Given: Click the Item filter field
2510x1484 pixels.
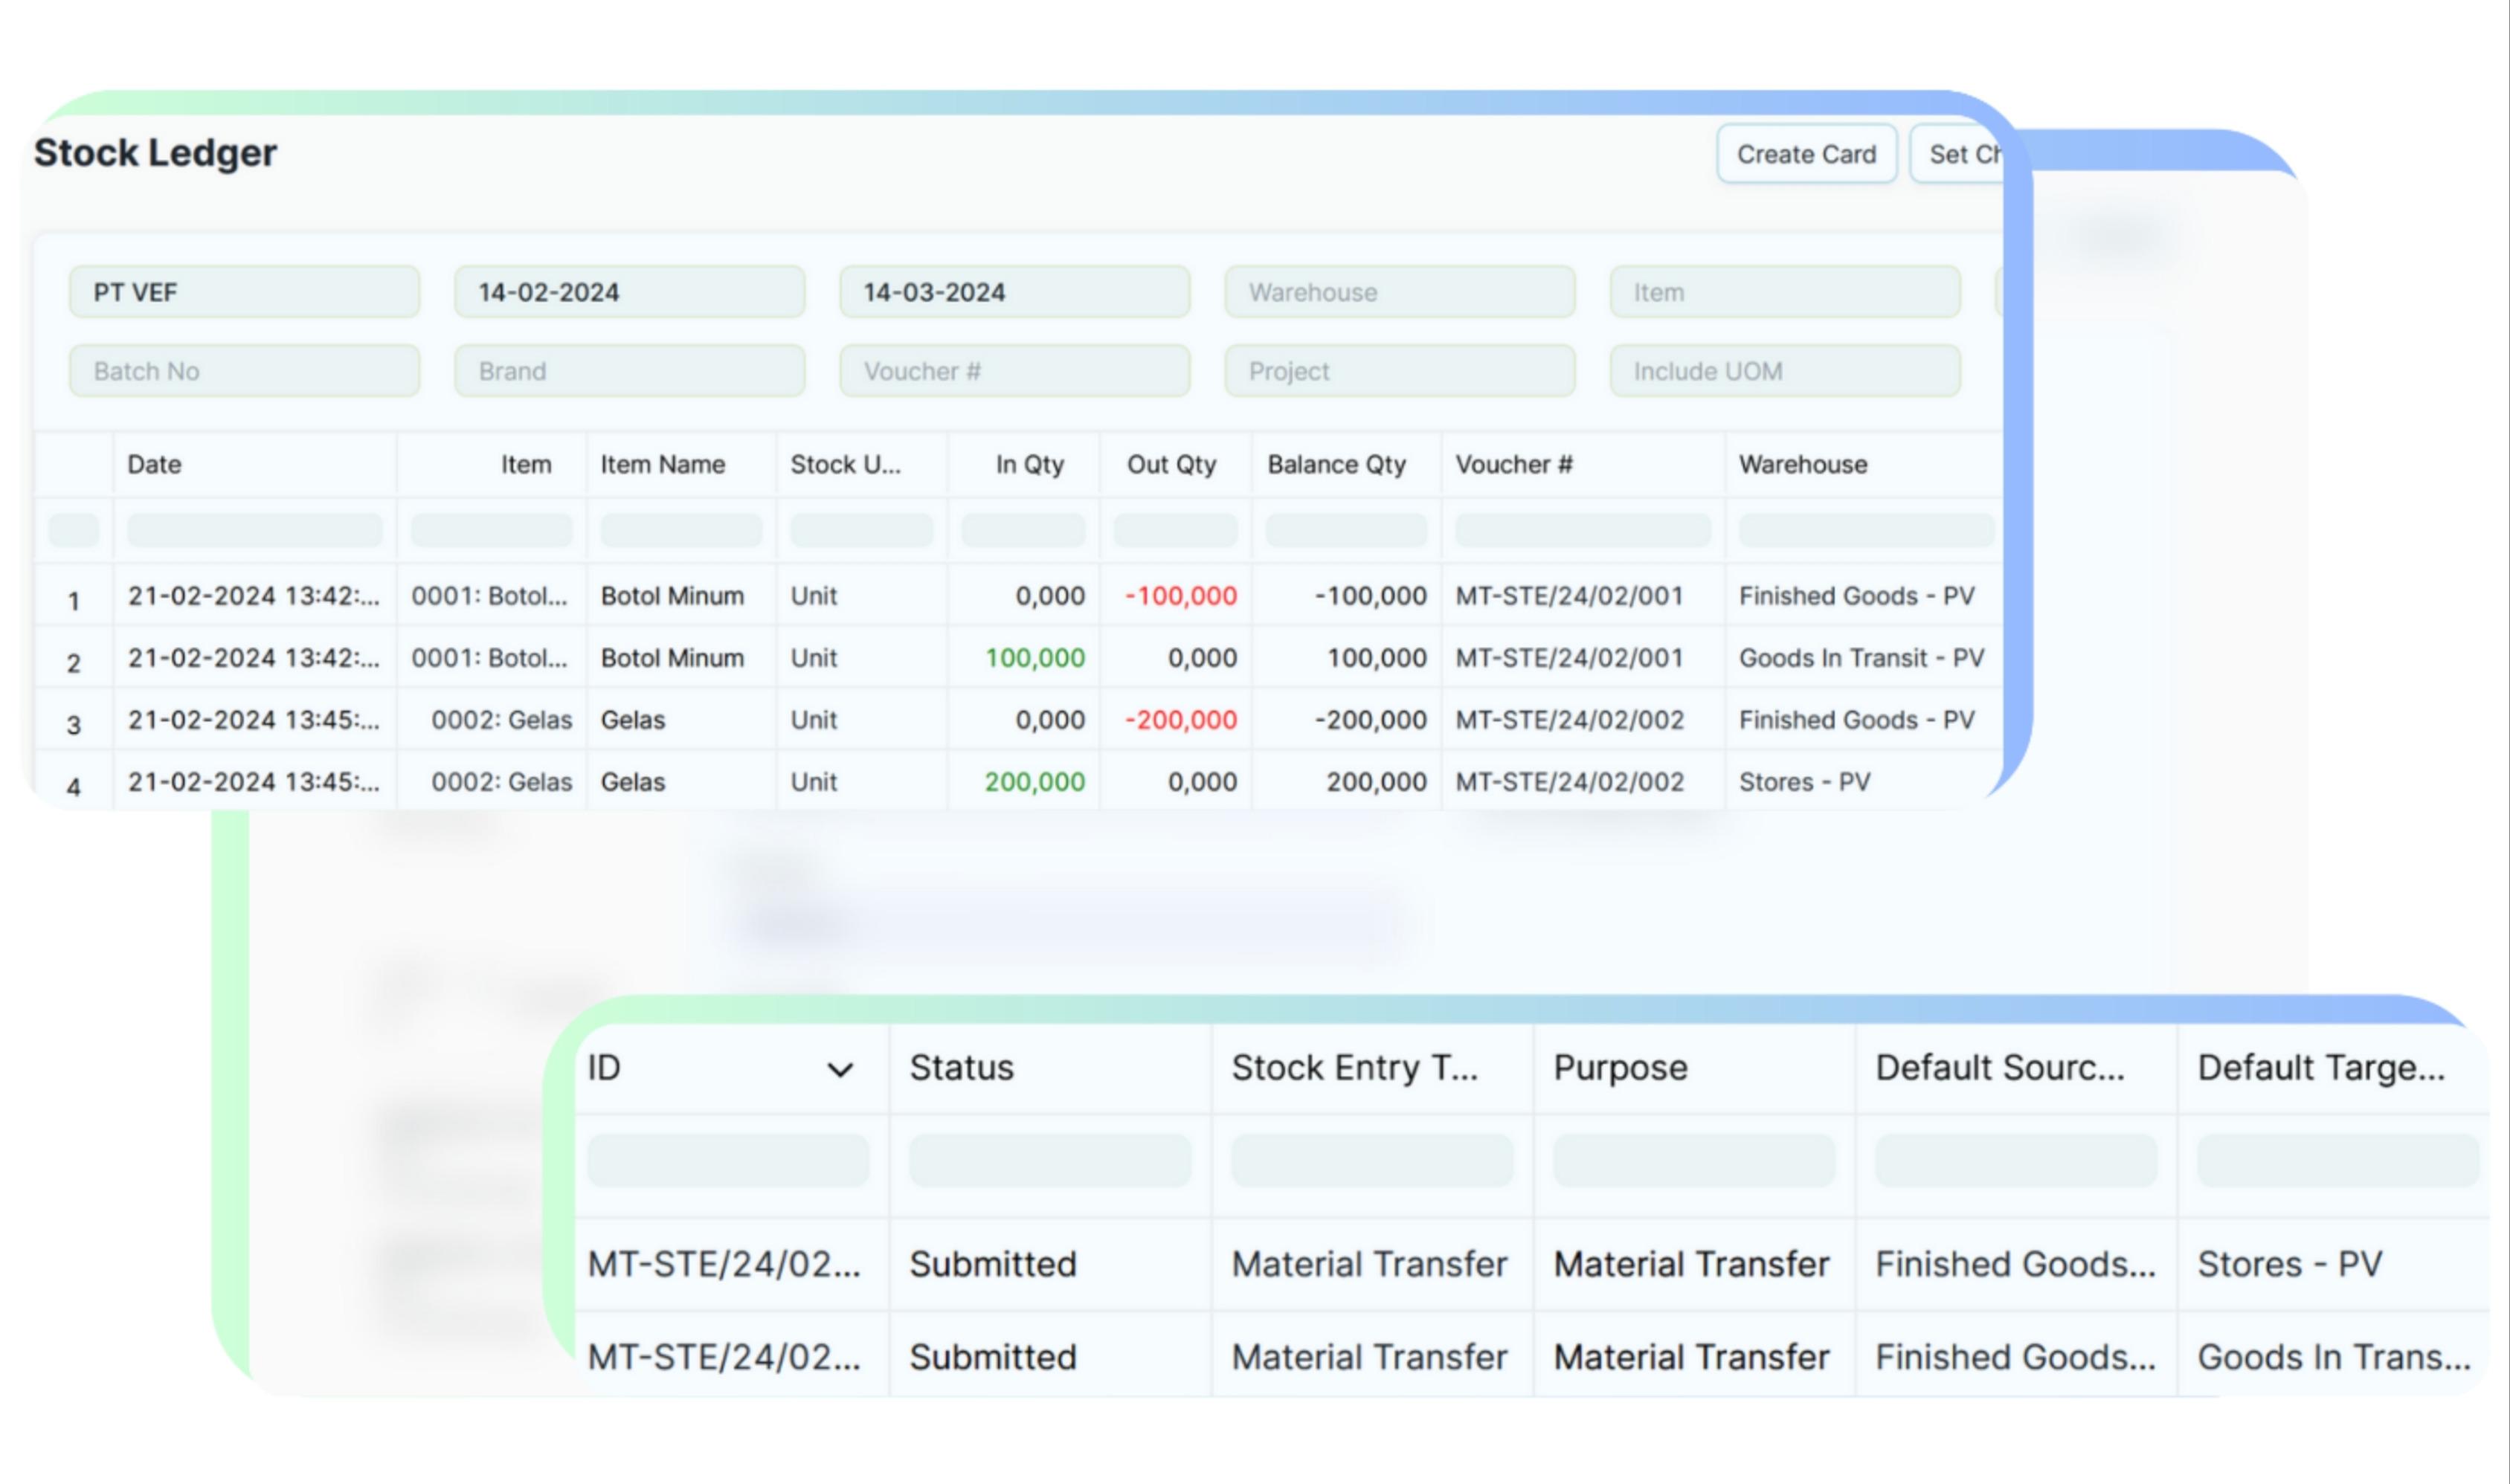Looking at the screenshot, I should [x=1784, y=292].
